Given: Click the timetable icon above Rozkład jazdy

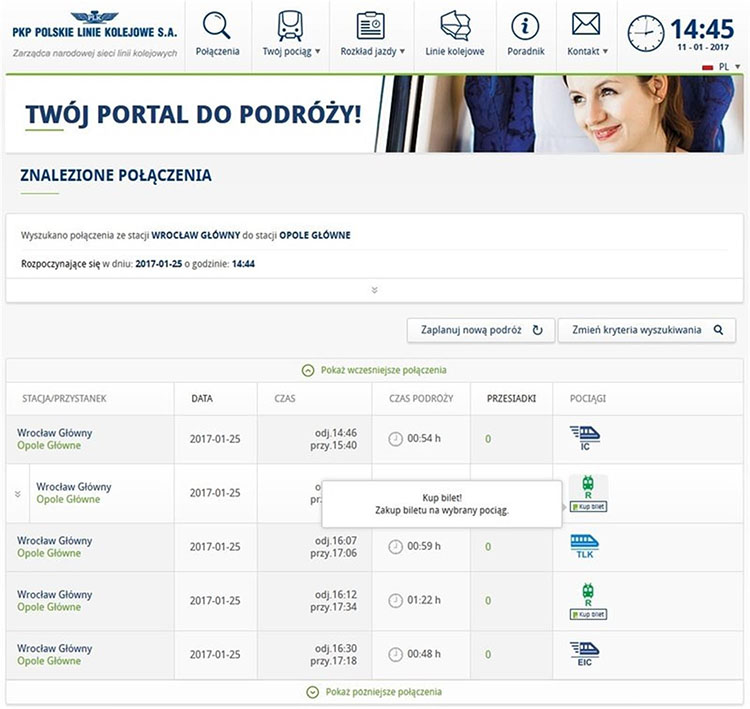Looking at the screenshot, I should pos(372,24).
